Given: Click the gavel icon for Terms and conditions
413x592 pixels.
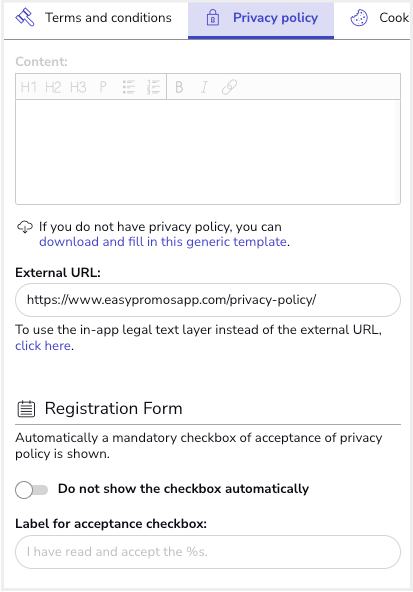Looking at the screenshot, I should (x=25, y=17).
